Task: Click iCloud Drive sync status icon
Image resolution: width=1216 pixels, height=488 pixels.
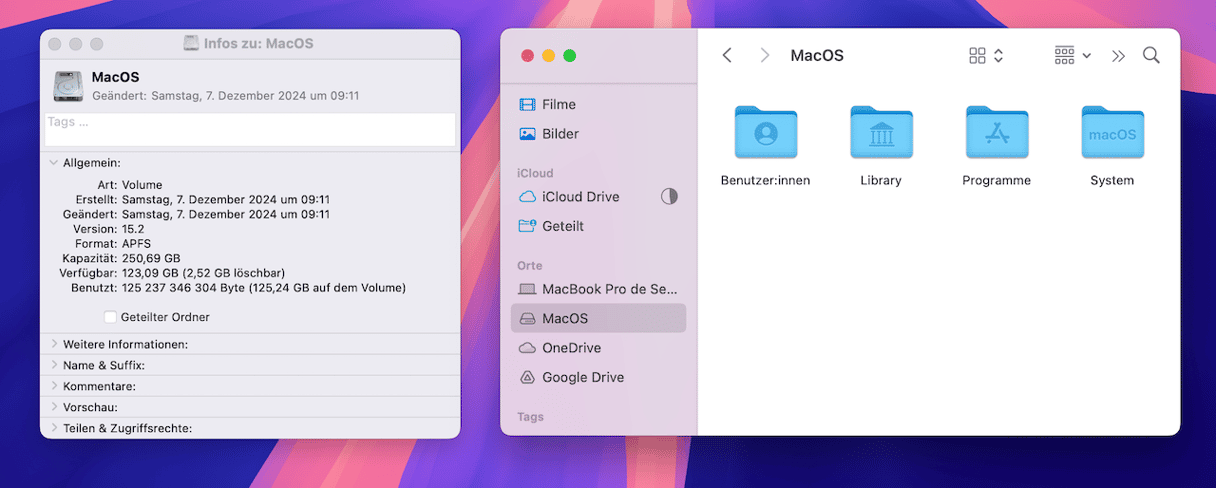Action: tap(669, 197)
